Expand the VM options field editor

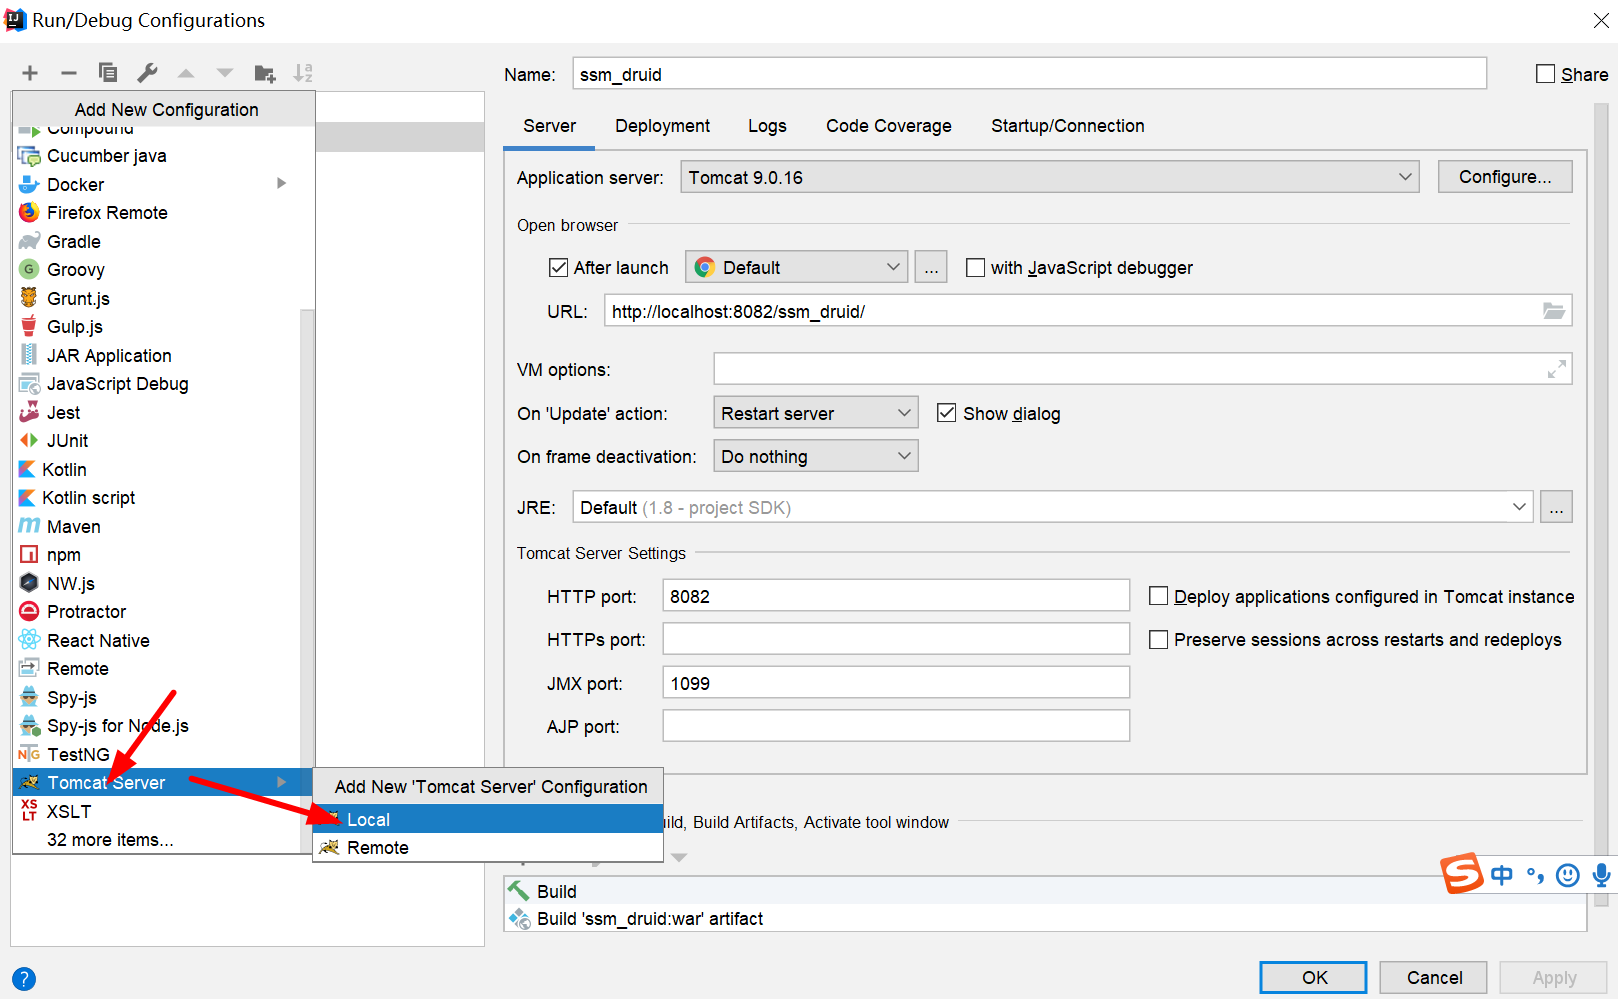1556,370
